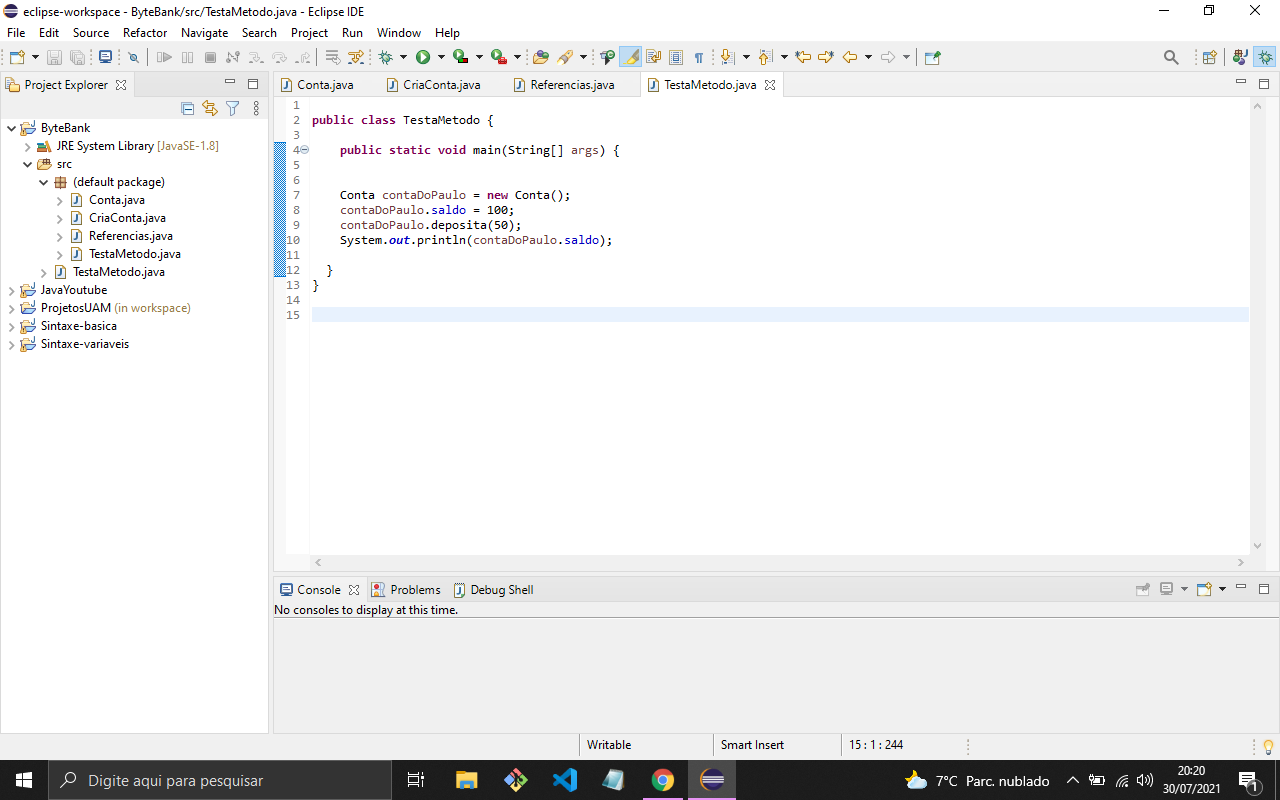Click the Terminate stop icon
Viewport: 1280px width, 800px height.
pyautogui.click(x=210, y=58)
